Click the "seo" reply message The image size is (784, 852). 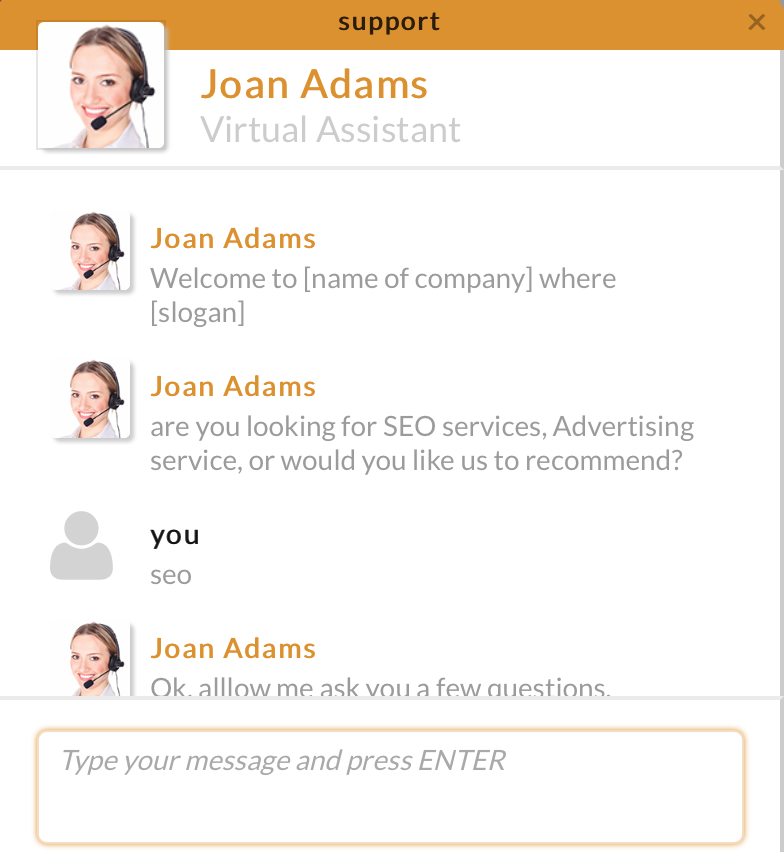[x=171, y=575]
